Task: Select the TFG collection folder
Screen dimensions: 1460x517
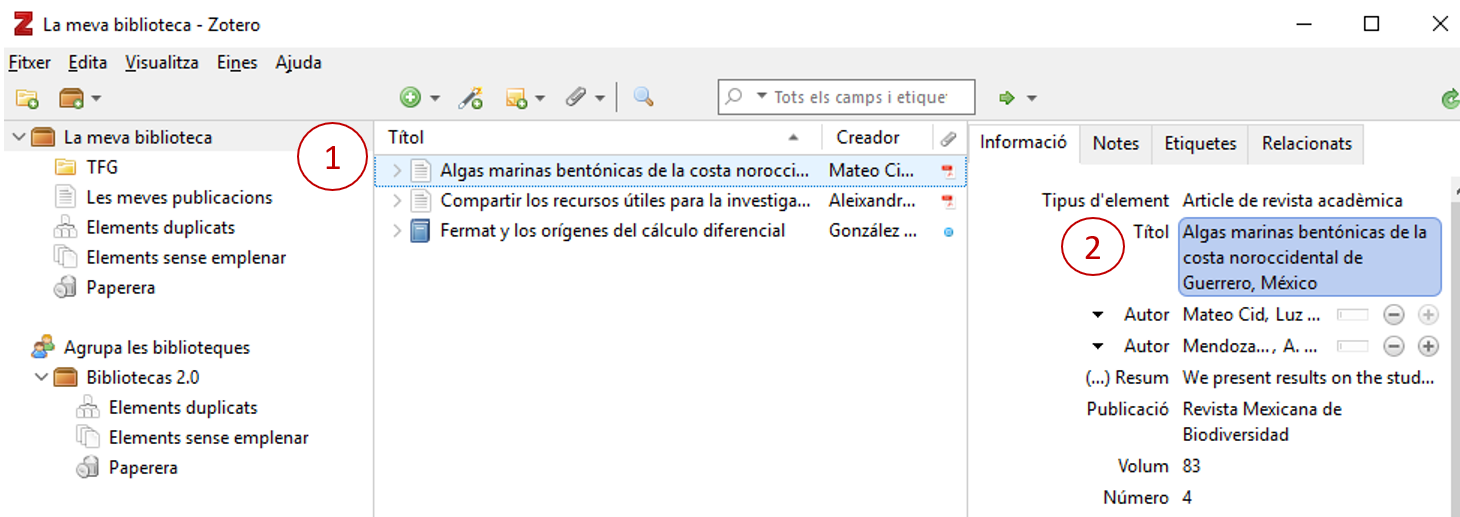Action: 102,167
